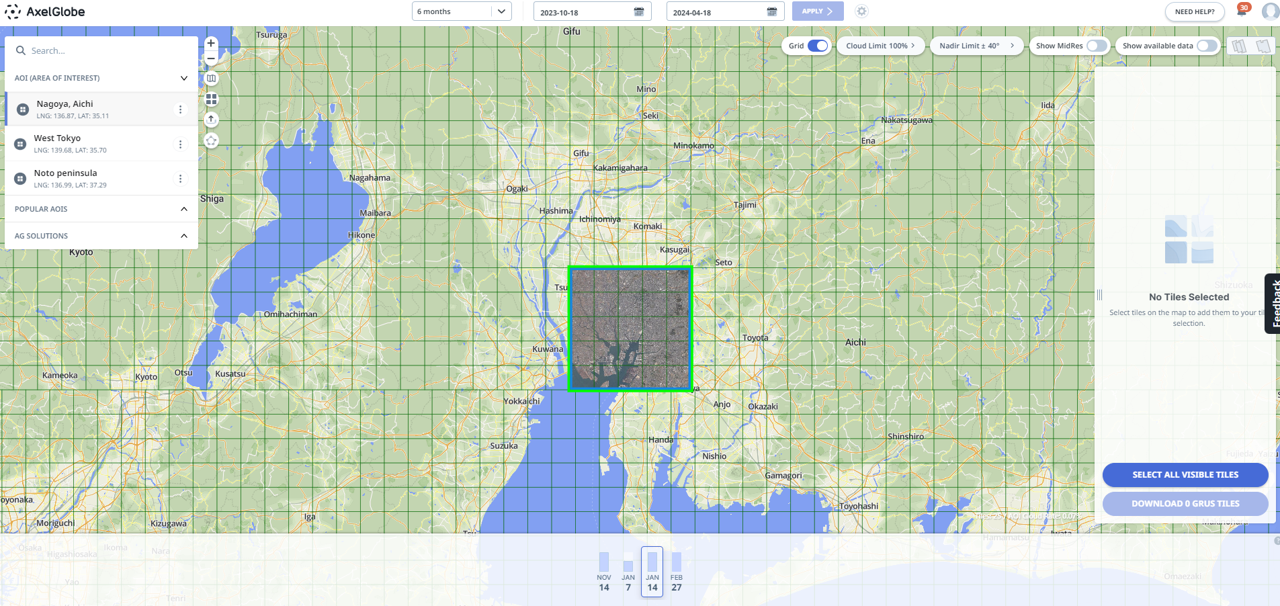Select the draw polygon tool
This screenshot has width=1280, height=606.
pyautogui.click(x=211, y=141)
